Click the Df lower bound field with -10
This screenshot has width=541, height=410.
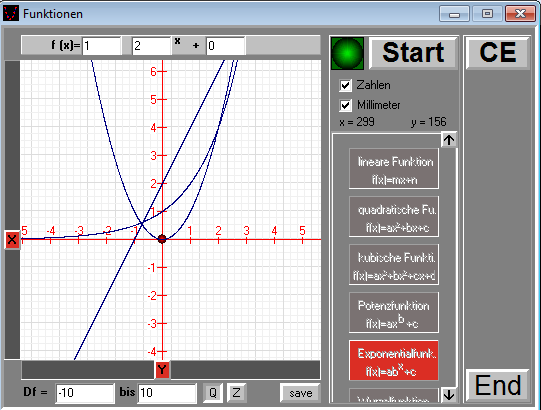pyautogui.click(x=85, y=393)
